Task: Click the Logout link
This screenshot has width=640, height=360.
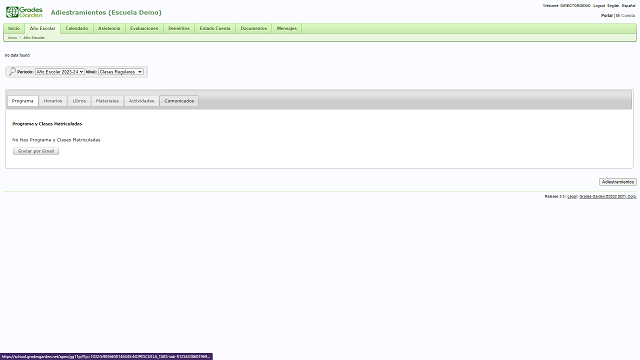Action: [x=599, y=6]
